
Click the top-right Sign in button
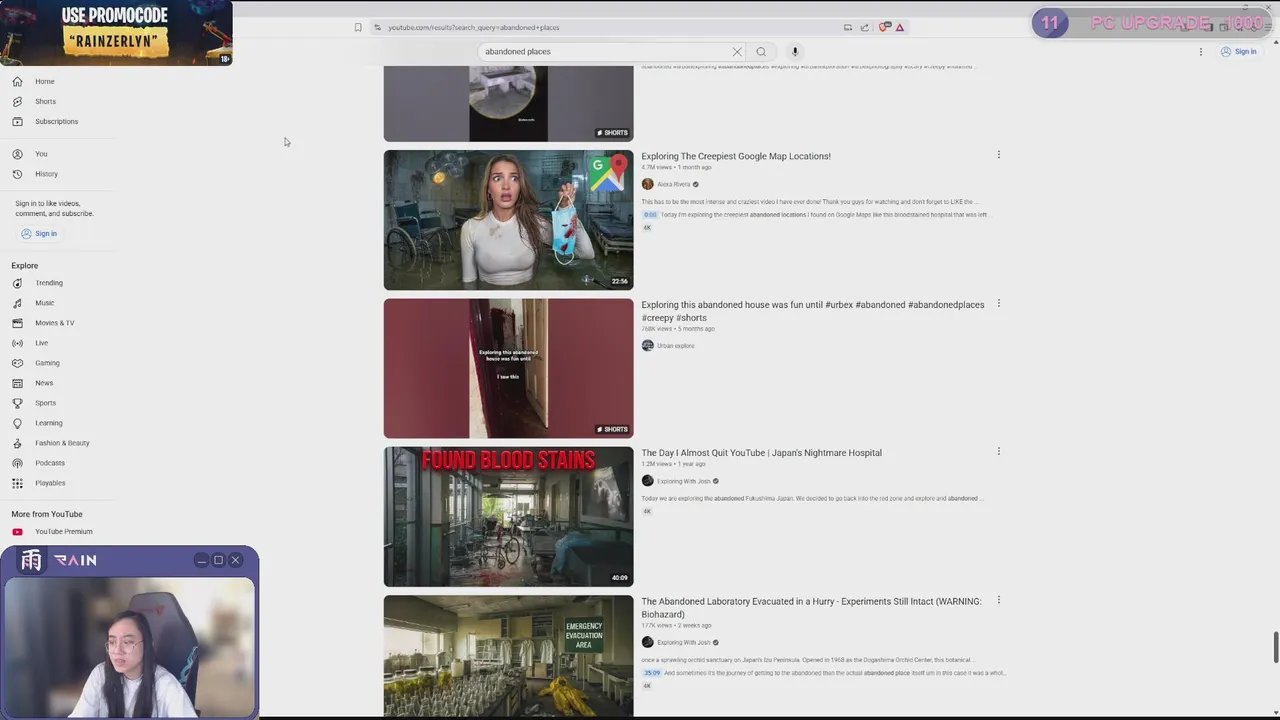coord(1238,52)
